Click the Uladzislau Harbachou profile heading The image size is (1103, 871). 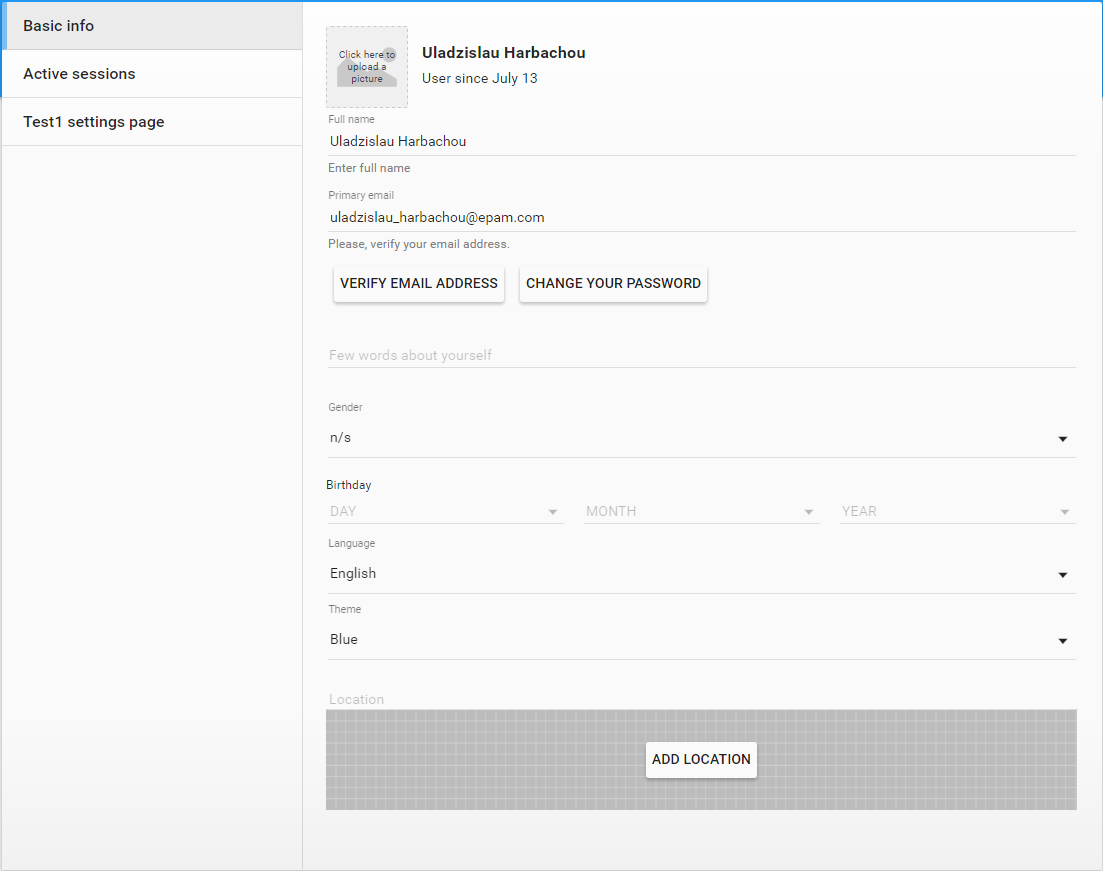tap(504, 53)
